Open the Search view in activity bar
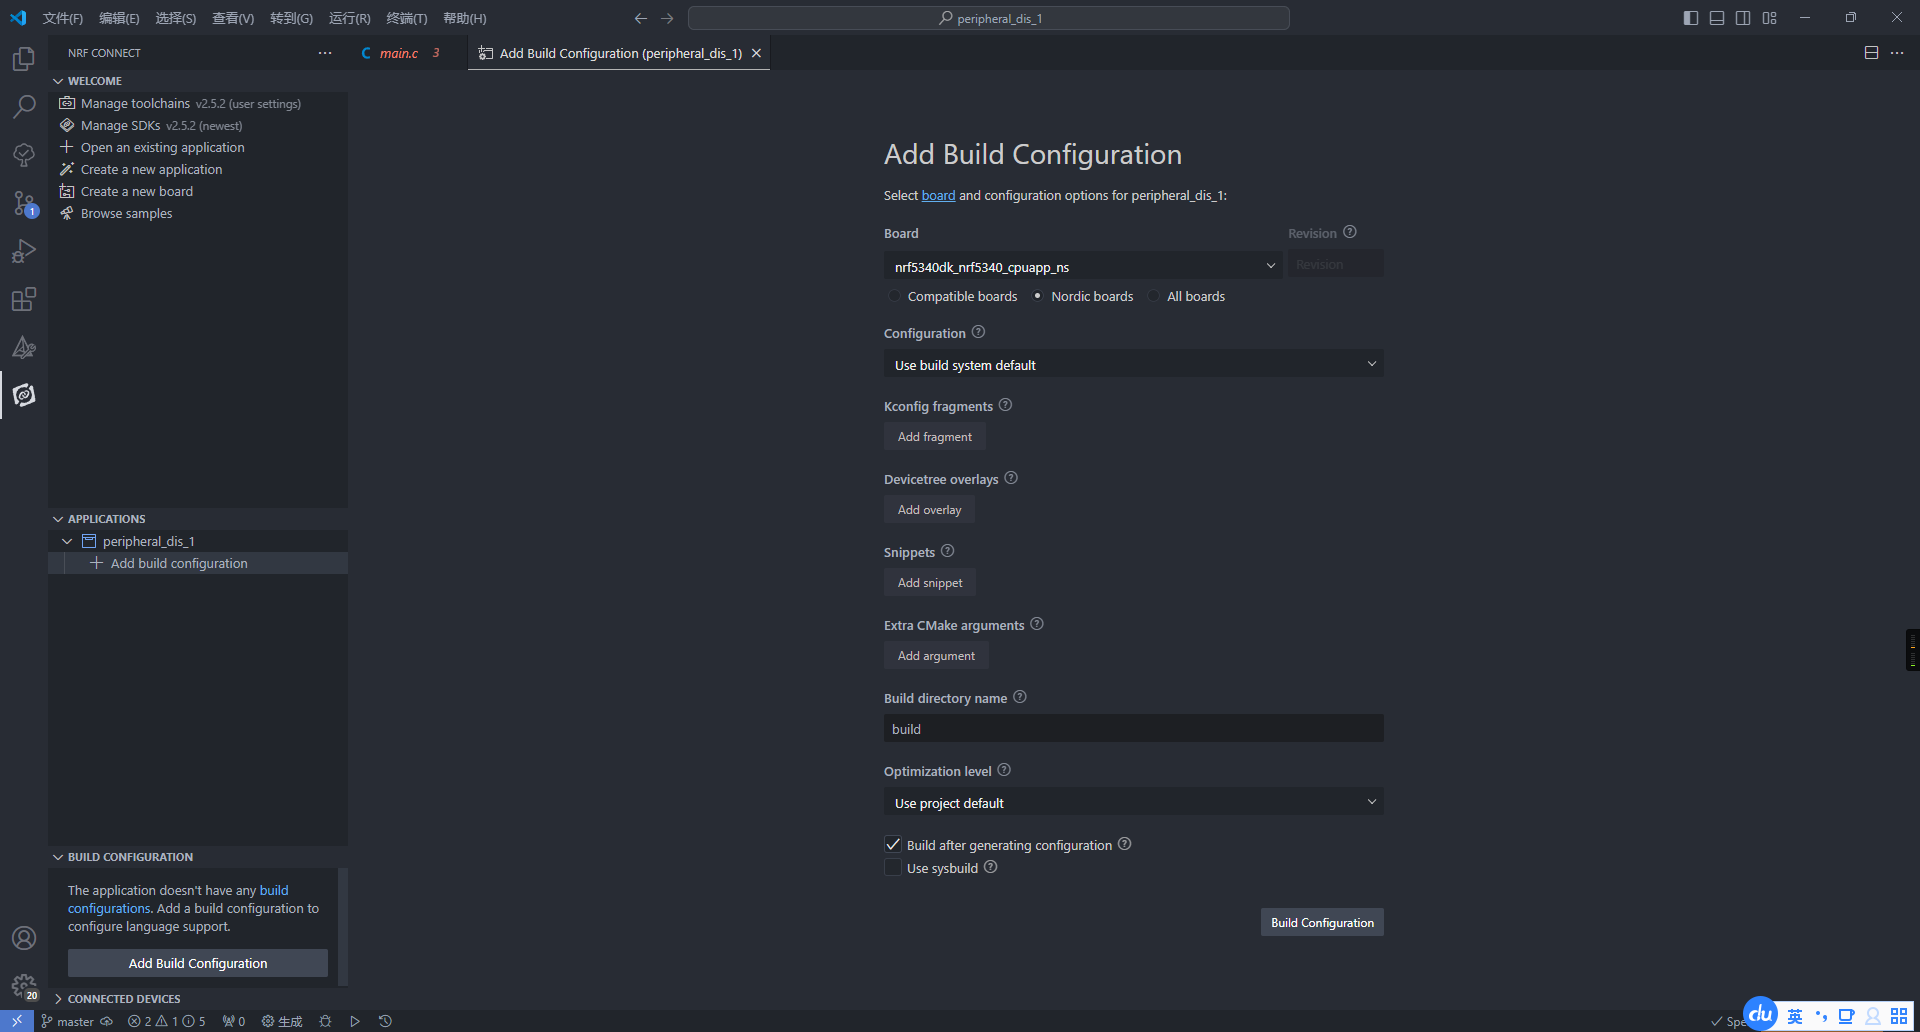The width and height of the screenshot is (1920, 1032). tap(24, 107)
